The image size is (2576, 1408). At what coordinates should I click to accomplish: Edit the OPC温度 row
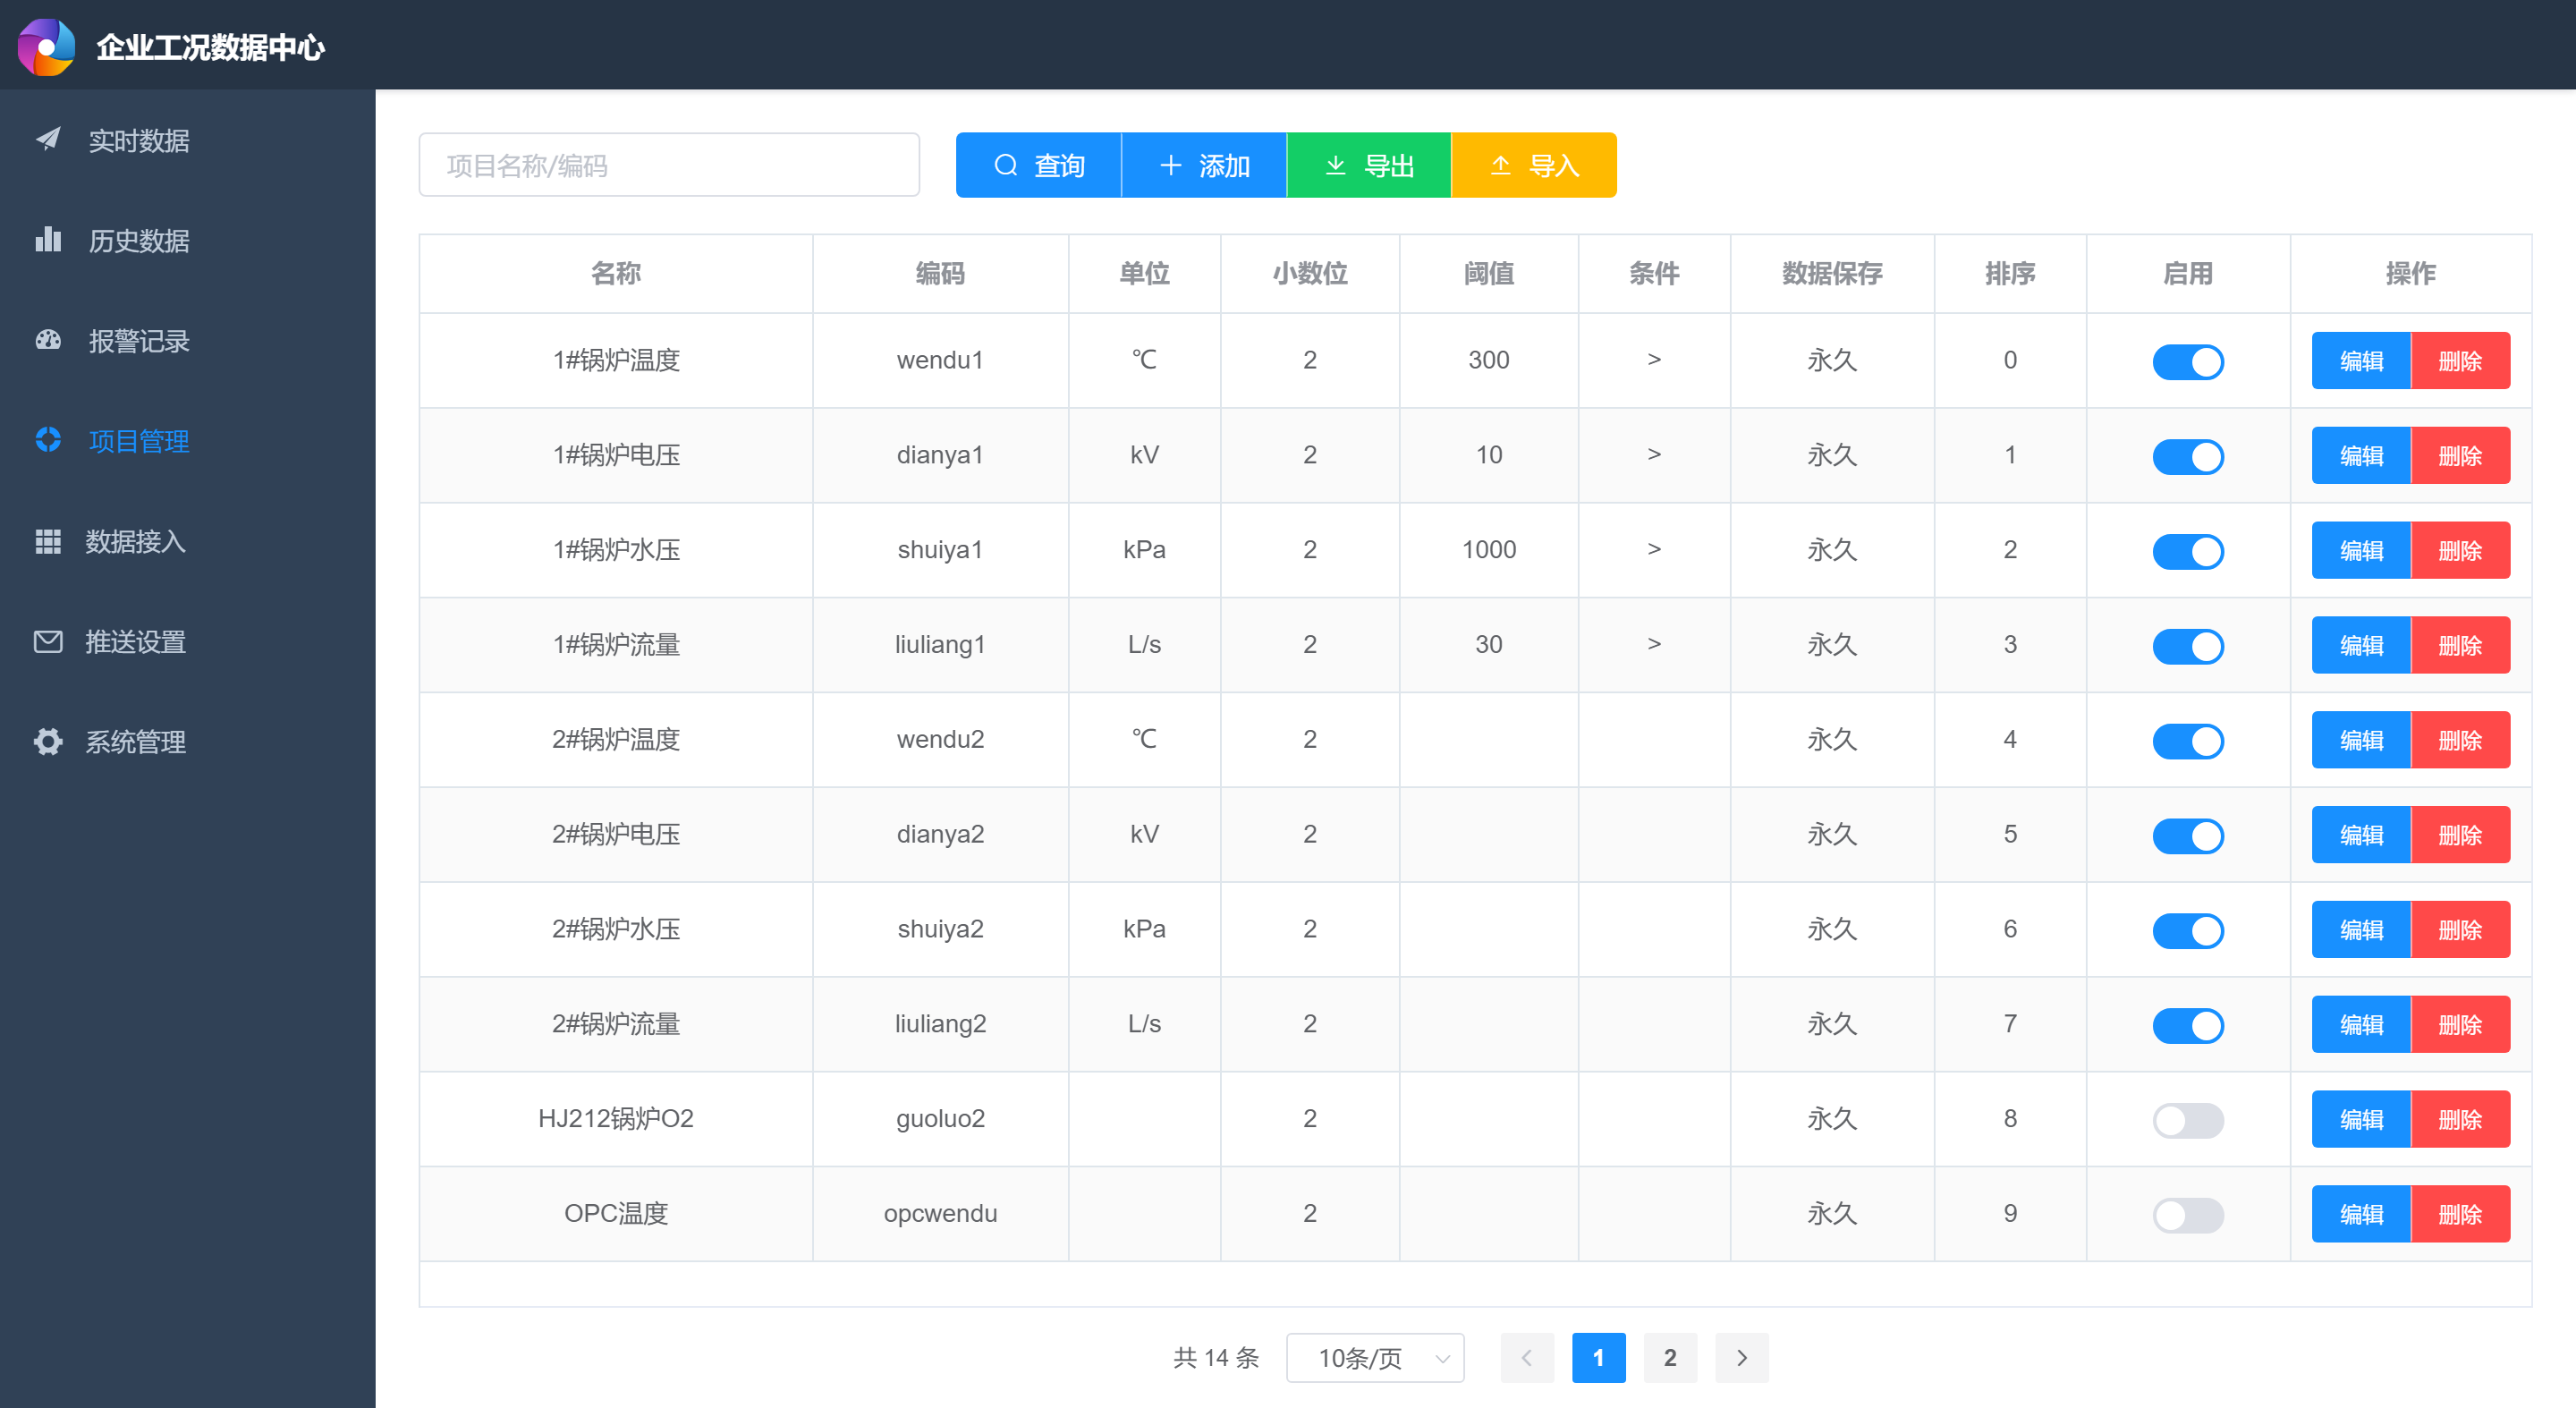(x=2361, y=1214)
